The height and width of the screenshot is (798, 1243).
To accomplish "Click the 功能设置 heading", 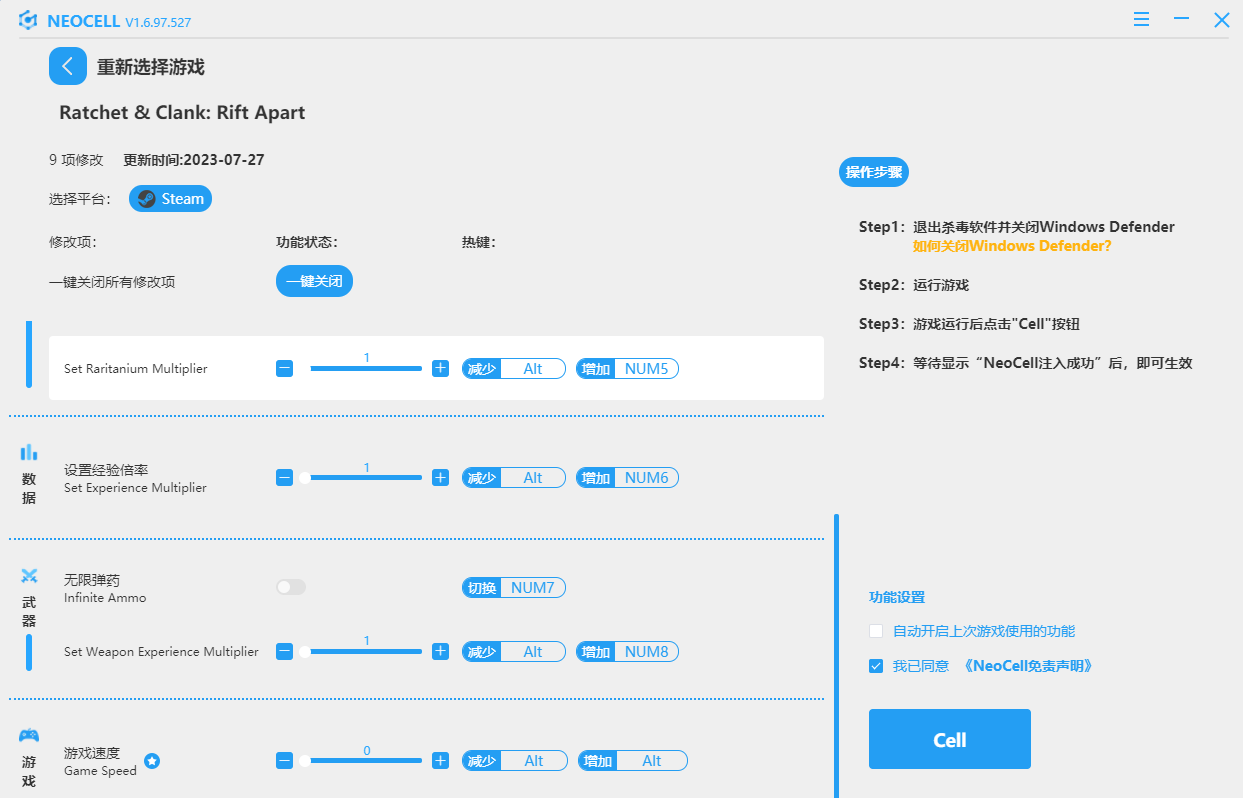I will coord(897,597).
